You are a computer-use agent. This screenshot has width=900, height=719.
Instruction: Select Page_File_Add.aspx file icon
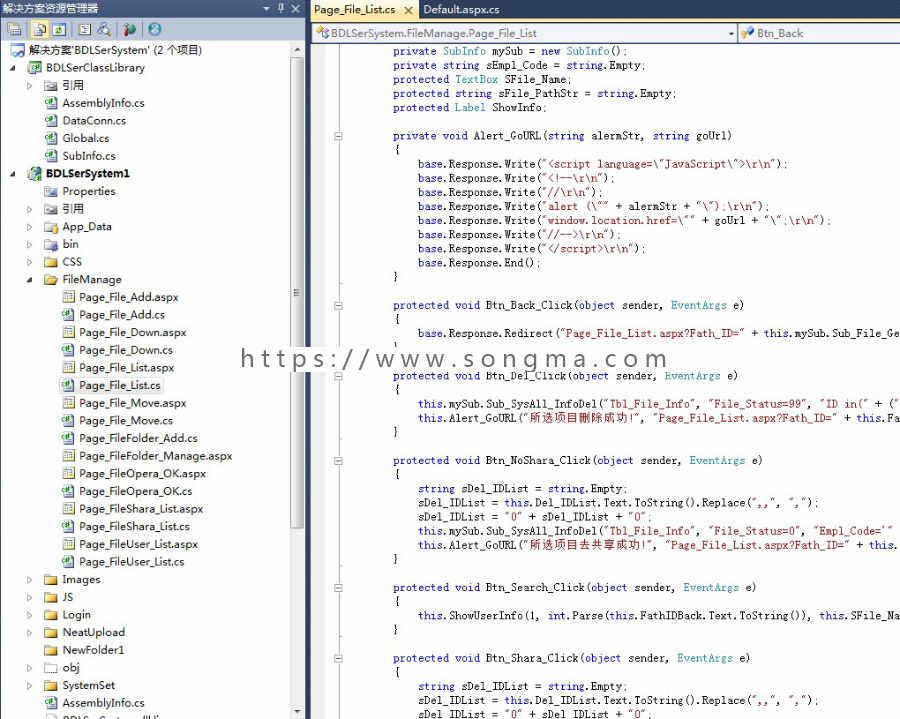(x=68, y=297)
